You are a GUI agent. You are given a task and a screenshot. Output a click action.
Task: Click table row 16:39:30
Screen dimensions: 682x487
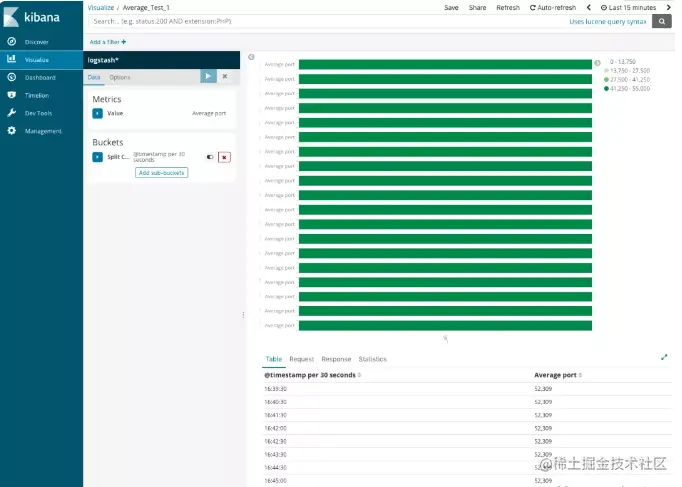tap(468, 389)
